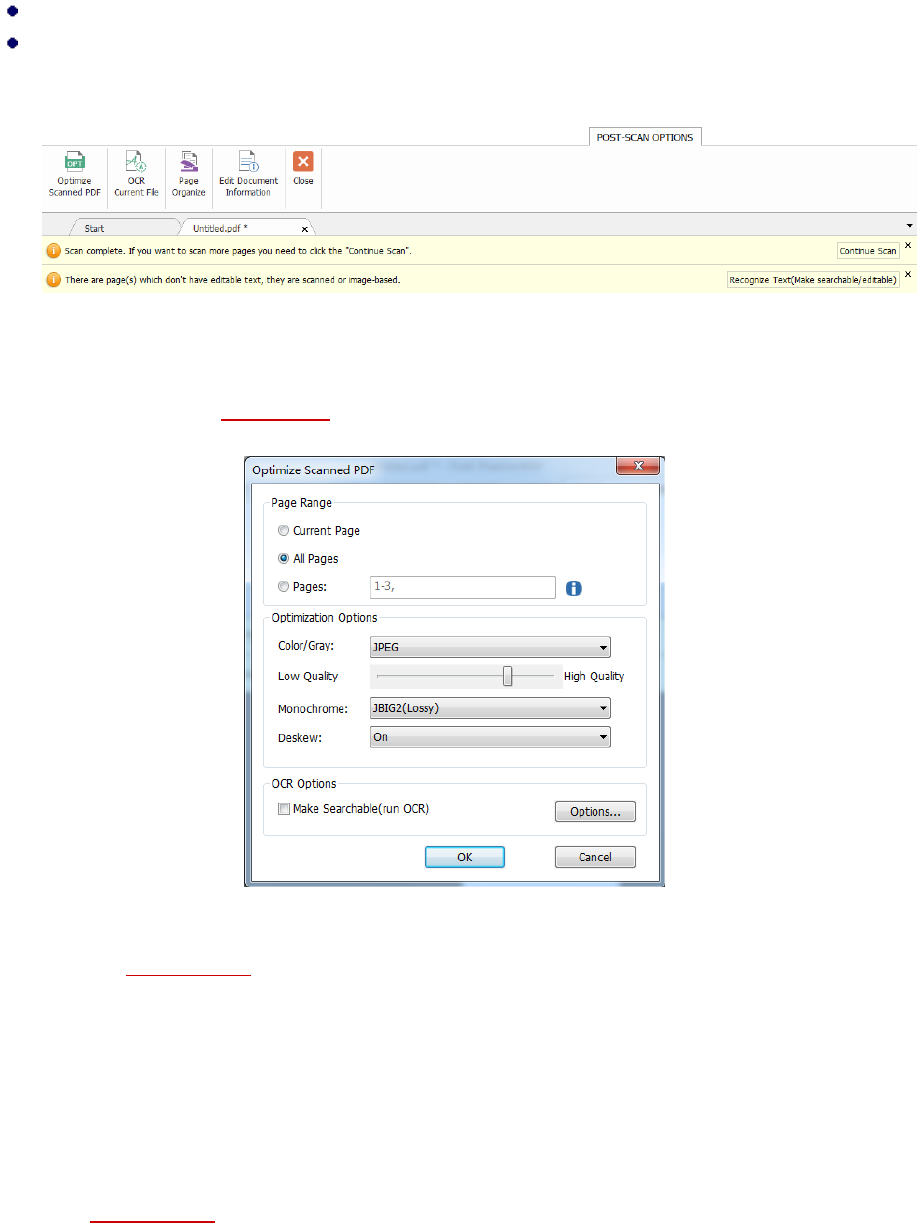The image size is (917, 1223).
Task: Select the Current Page radio button
Action: pos(284,531)
